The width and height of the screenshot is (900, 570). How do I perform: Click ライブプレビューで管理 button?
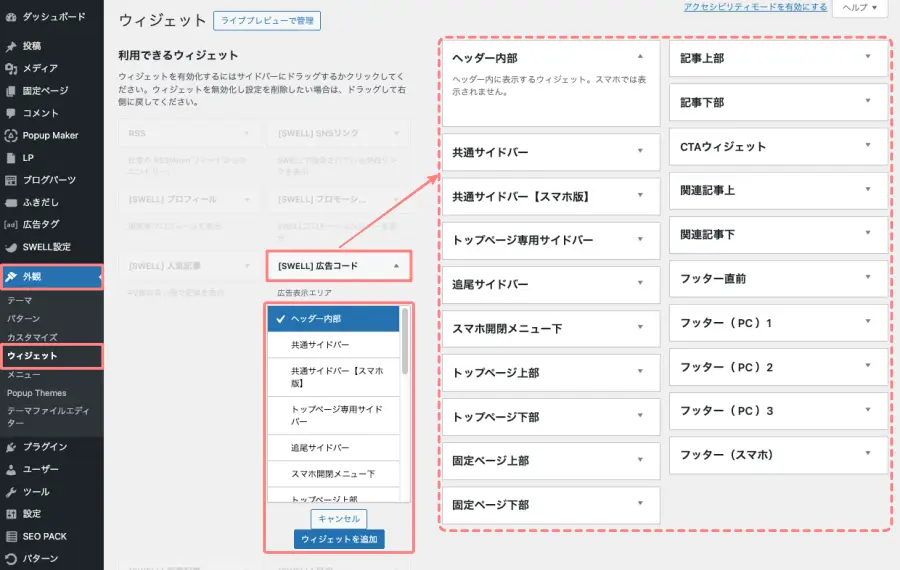point(267,21)
